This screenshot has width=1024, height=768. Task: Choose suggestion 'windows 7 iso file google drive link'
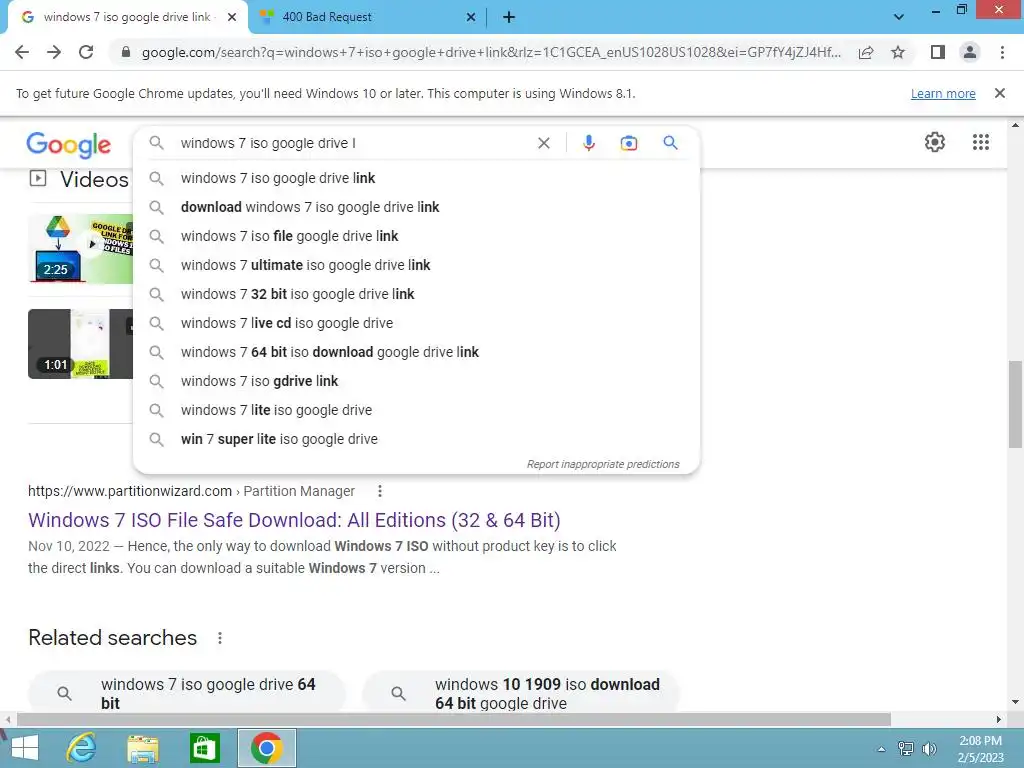(416, 236)
